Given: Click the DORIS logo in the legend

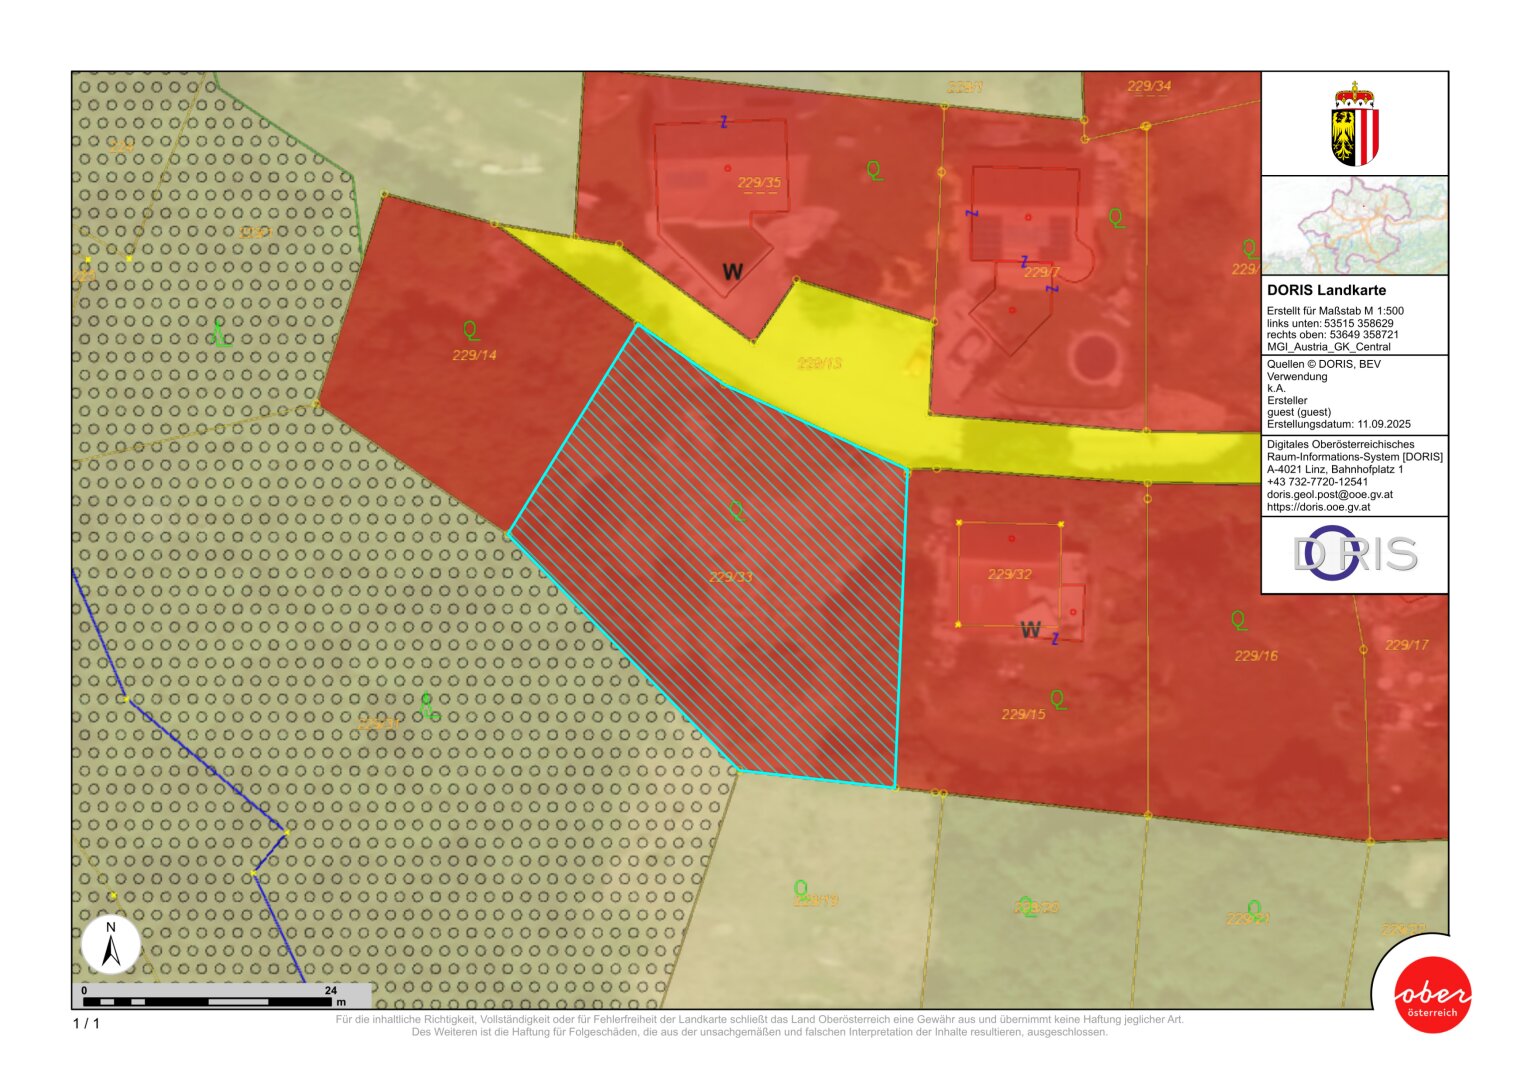Looking at the screenshot, I should [x=1355, y=554].
